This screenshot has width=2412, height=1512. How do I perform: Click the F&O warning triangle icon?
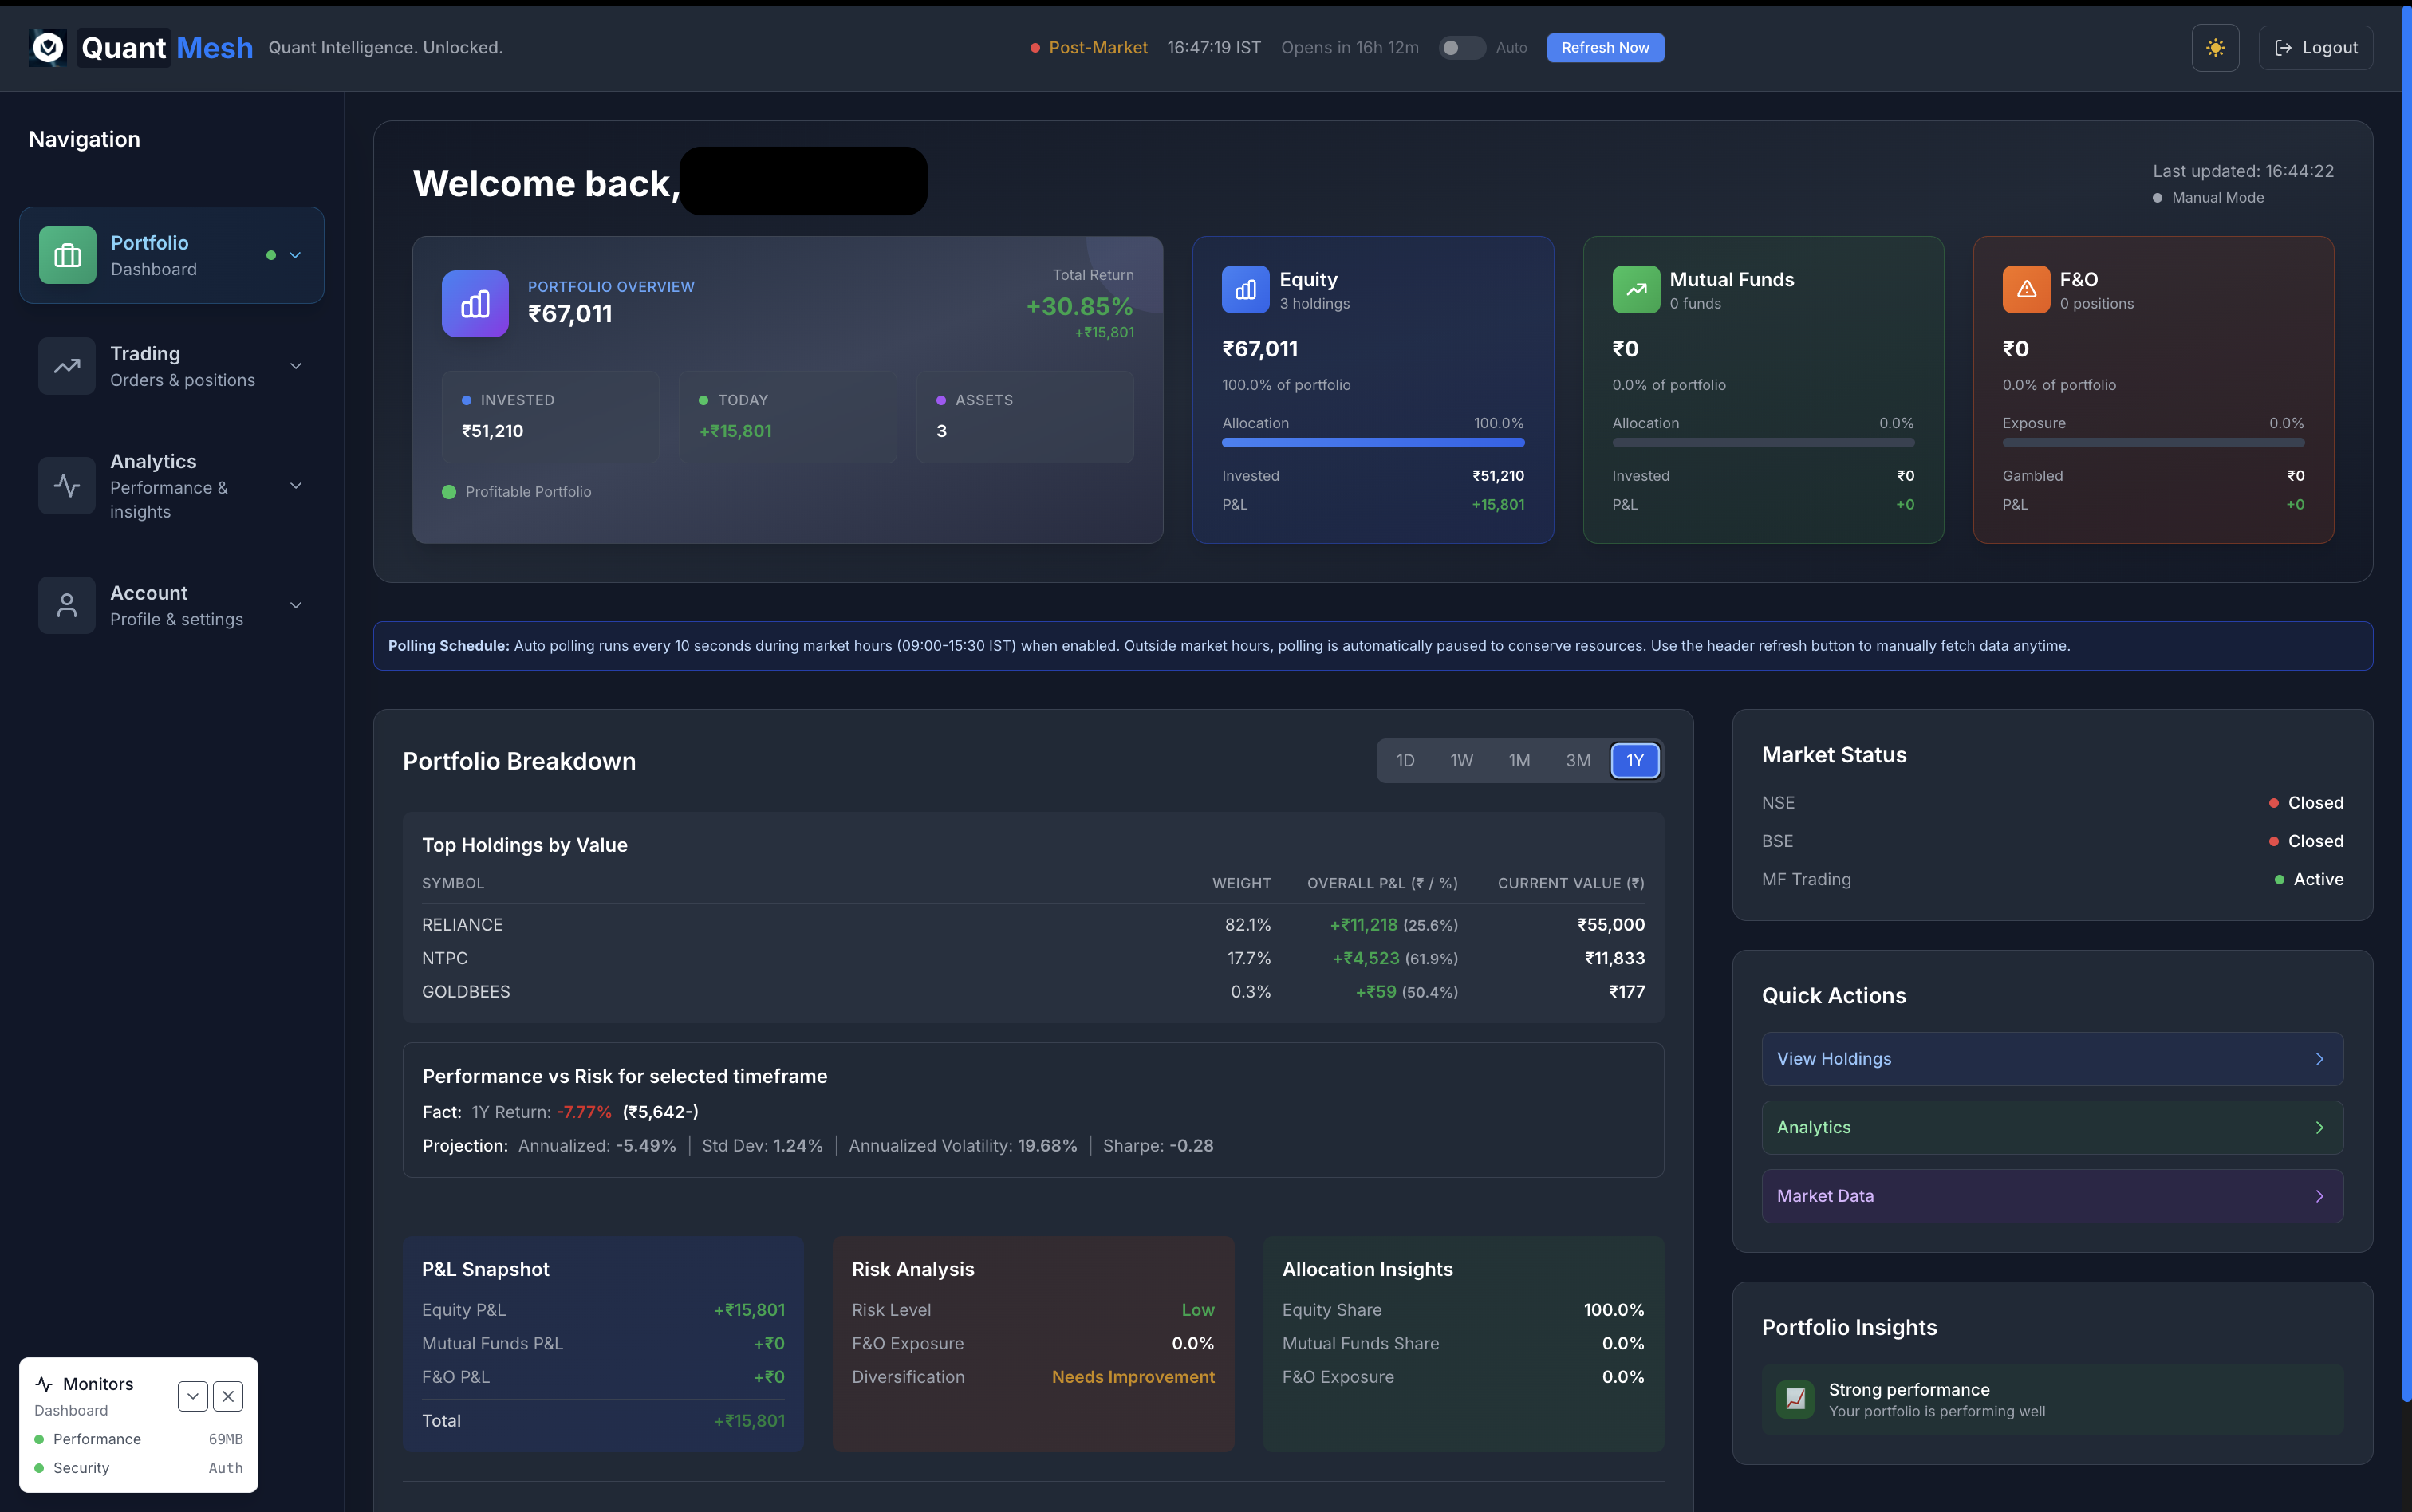tap(2026, 289)
